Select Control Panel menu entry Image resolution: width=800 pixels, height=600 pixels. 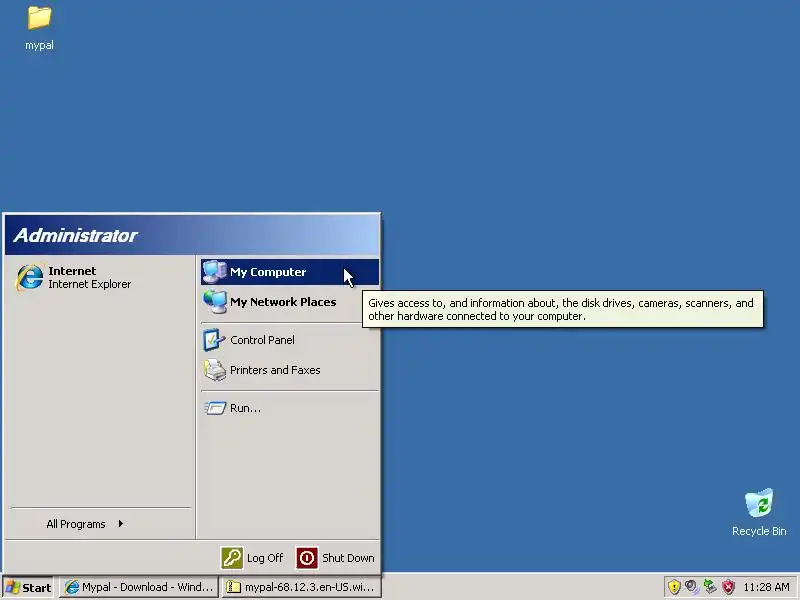pyautogui.click(x=290, y=340)
